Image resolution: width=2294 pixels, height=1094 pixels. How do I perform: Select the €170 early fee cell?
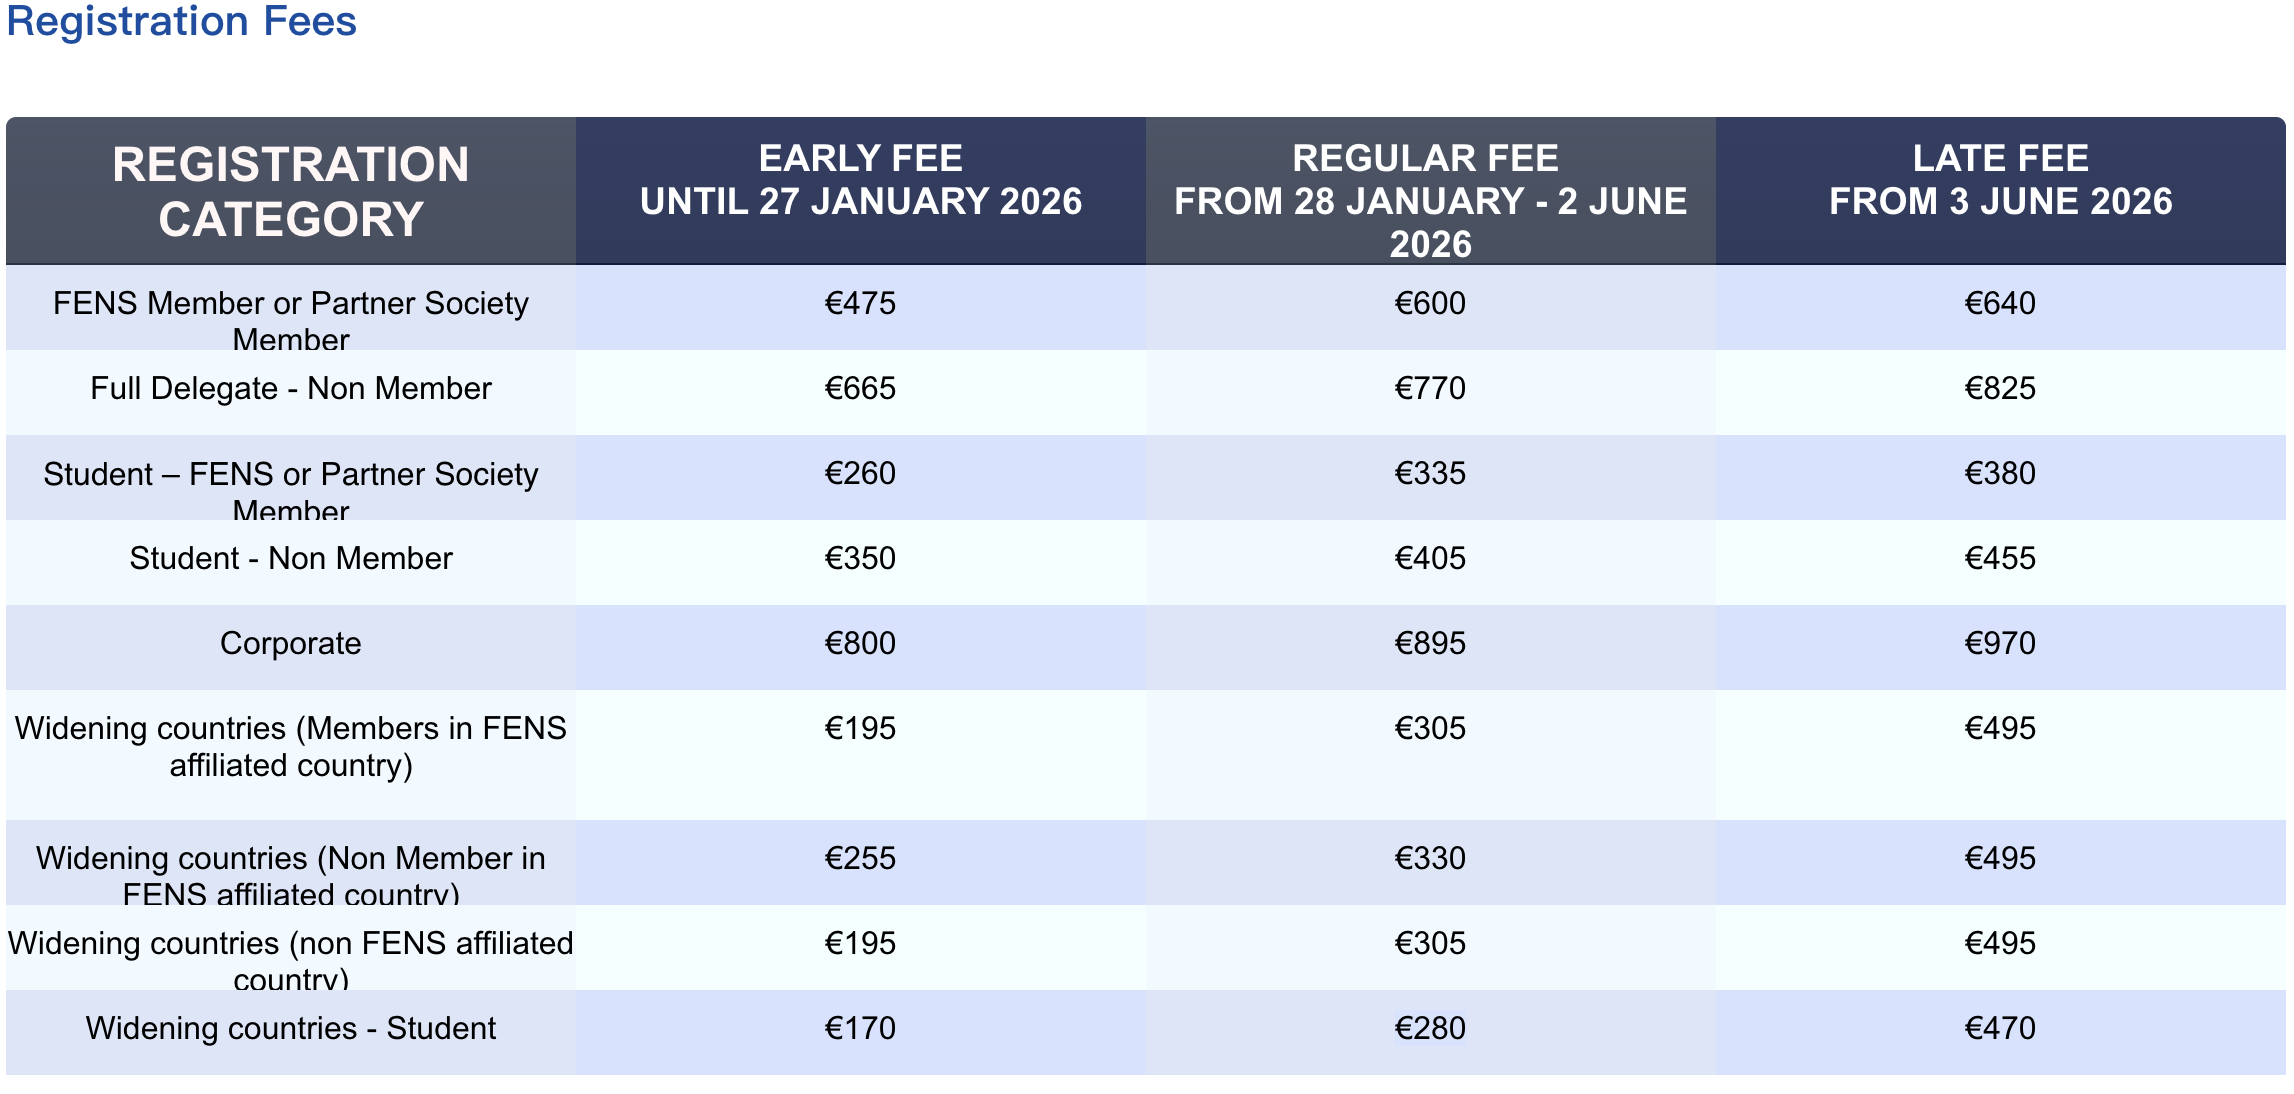(860, 1028)
